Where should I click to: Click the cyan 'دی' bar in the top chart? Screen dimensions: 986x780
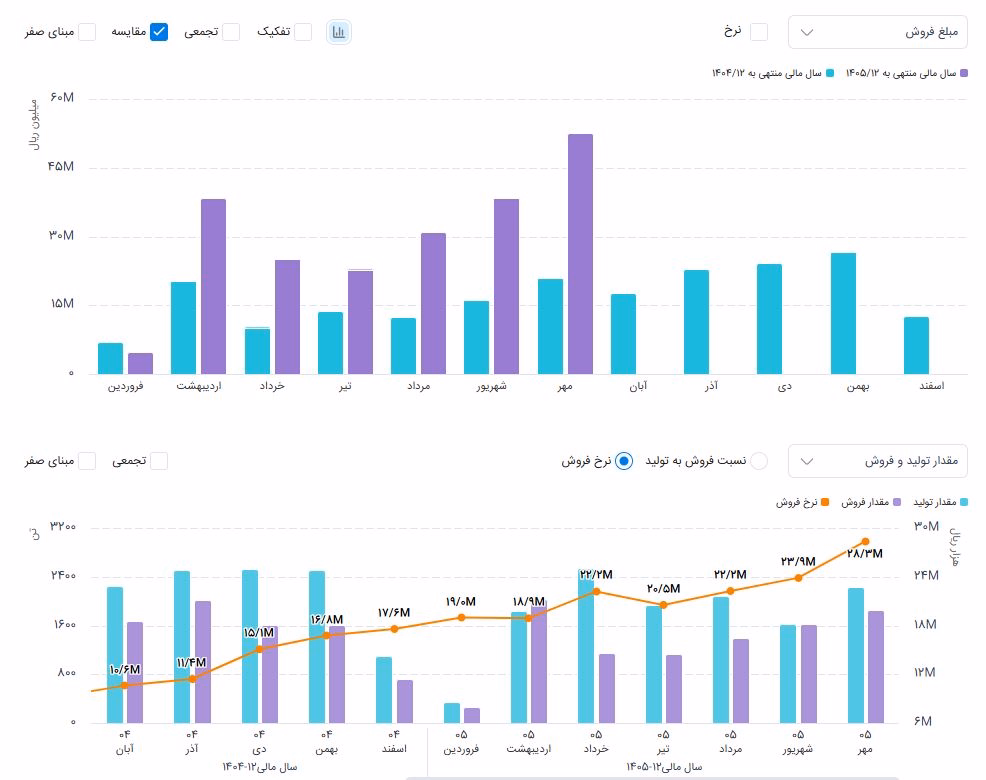(770, 319)
